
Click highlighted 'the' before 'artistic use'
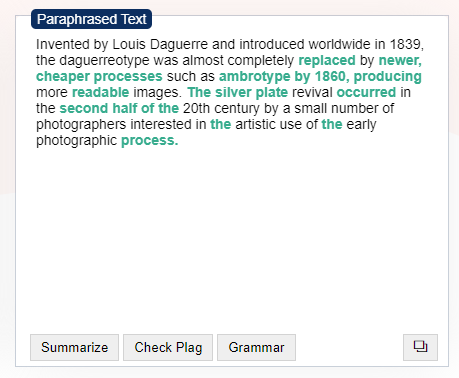tap(221, 124)
